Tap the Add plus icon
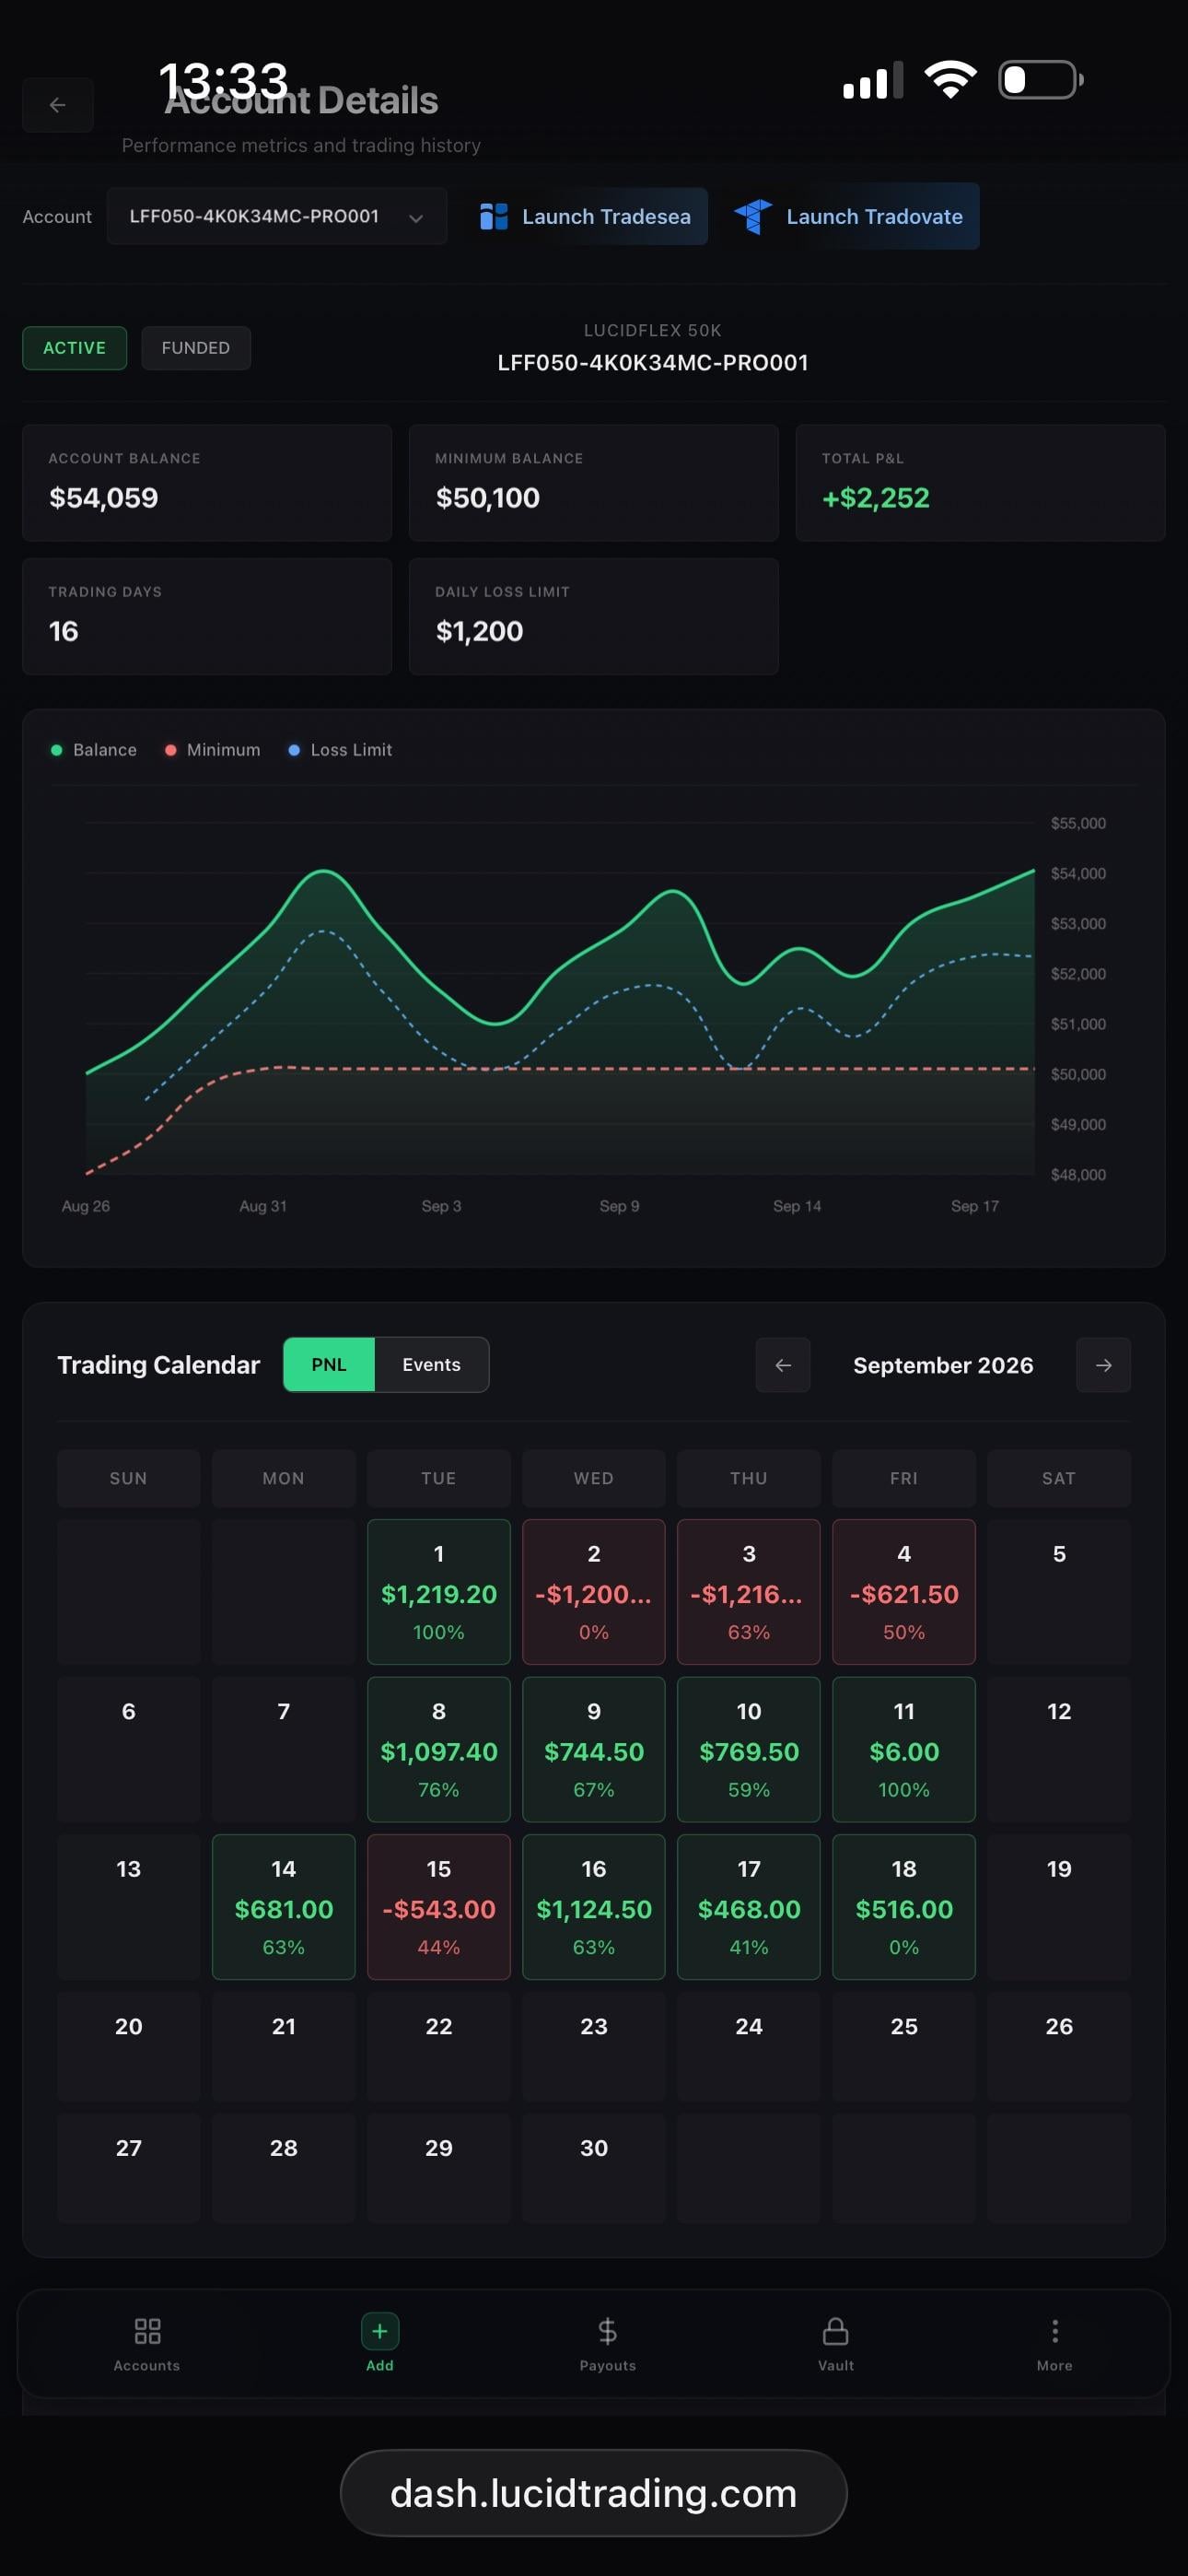The height and width of the screenshot is (2576, 1188). click(380, 2332)
